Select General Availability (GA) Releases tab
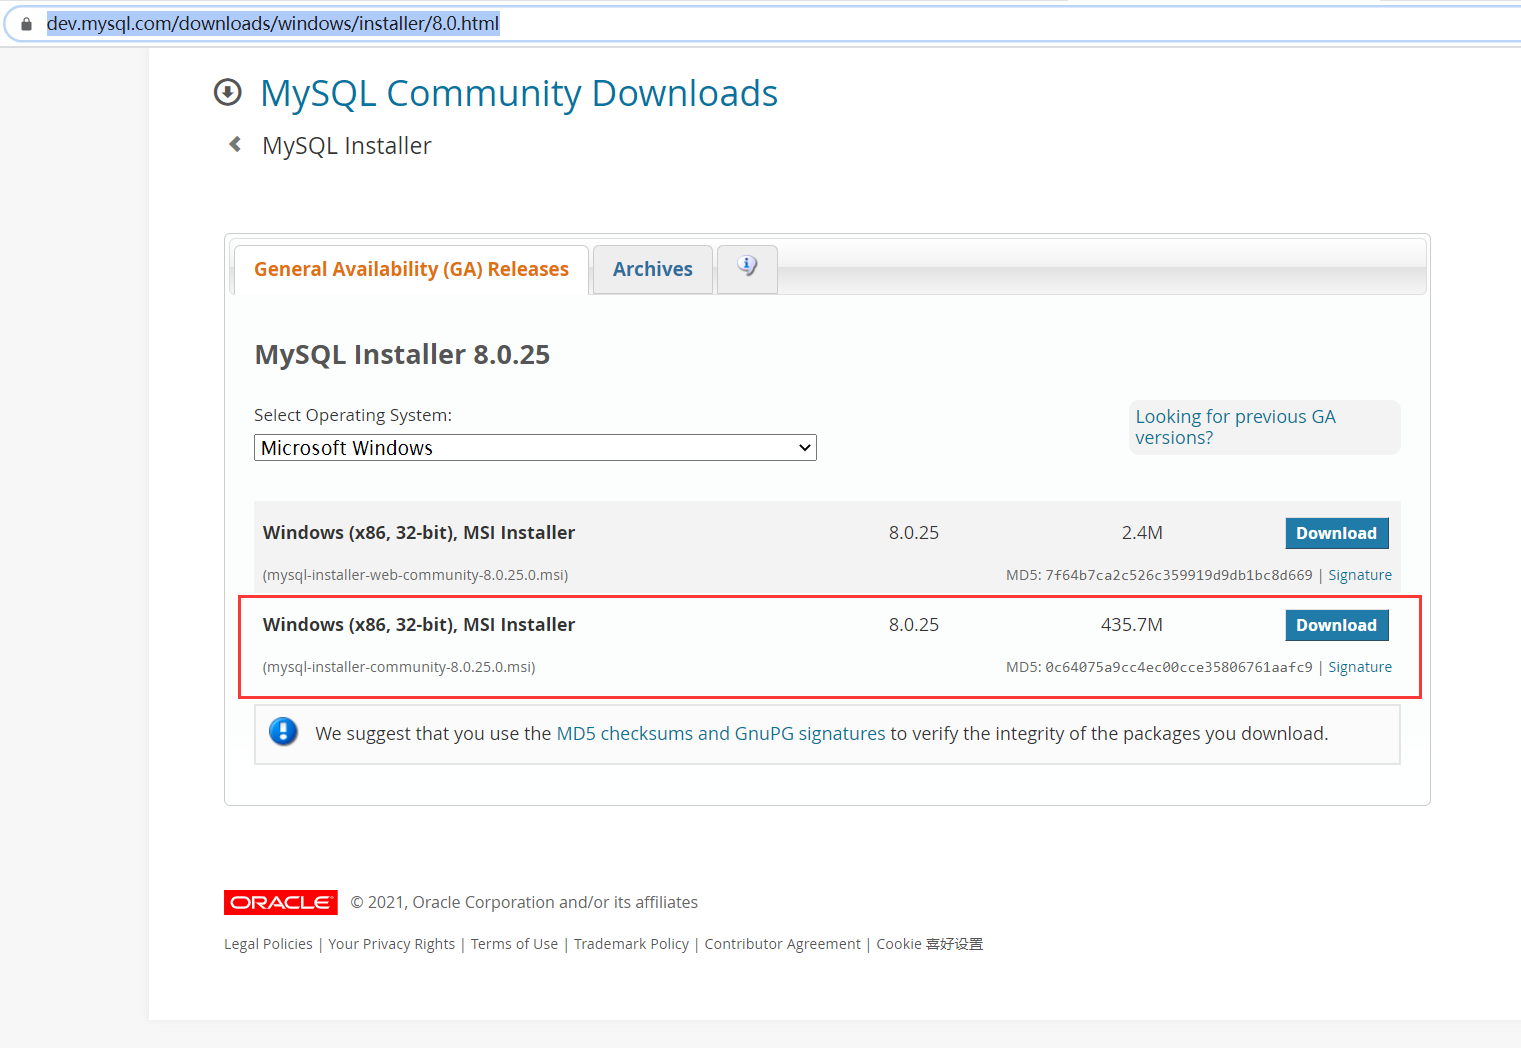The height and width of the screenshot is (1048, 1521). click(x=411, y=269)
